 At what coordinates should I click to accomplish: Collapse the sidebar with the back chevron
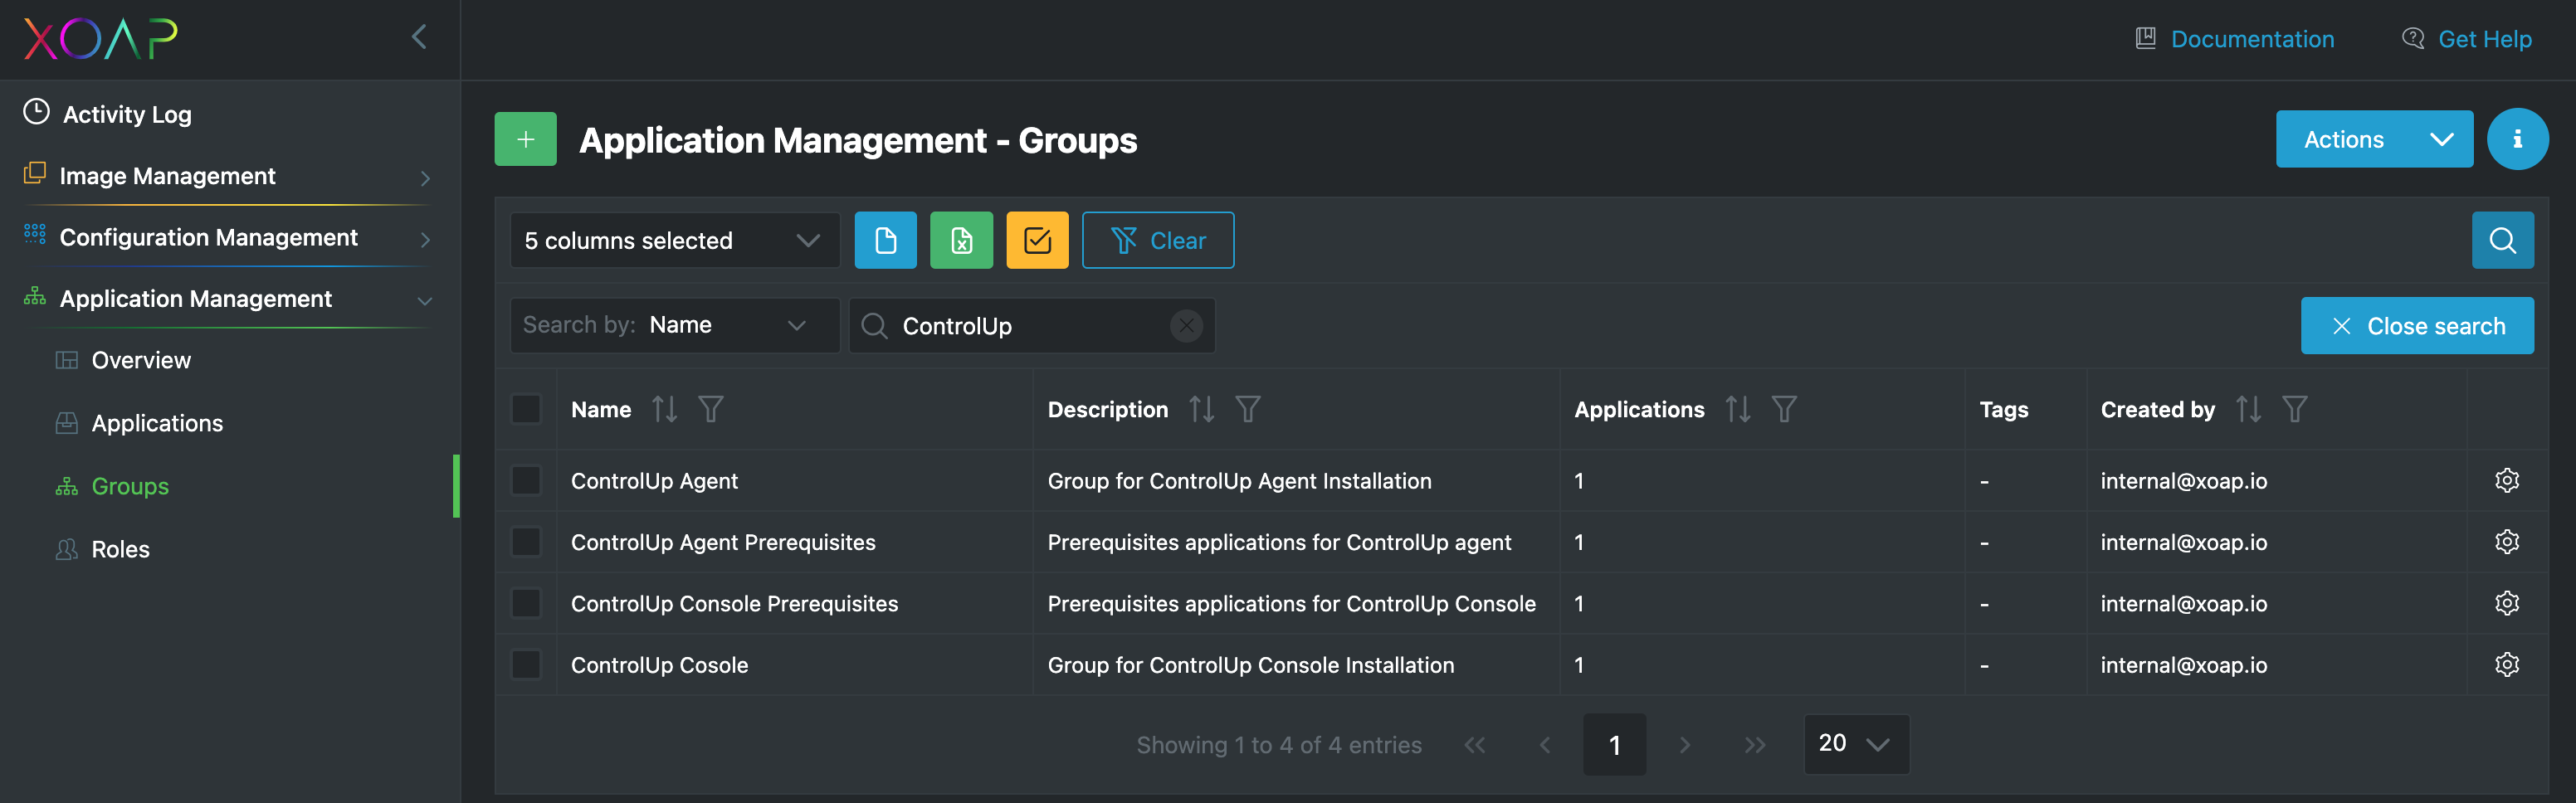coord(419,38)
